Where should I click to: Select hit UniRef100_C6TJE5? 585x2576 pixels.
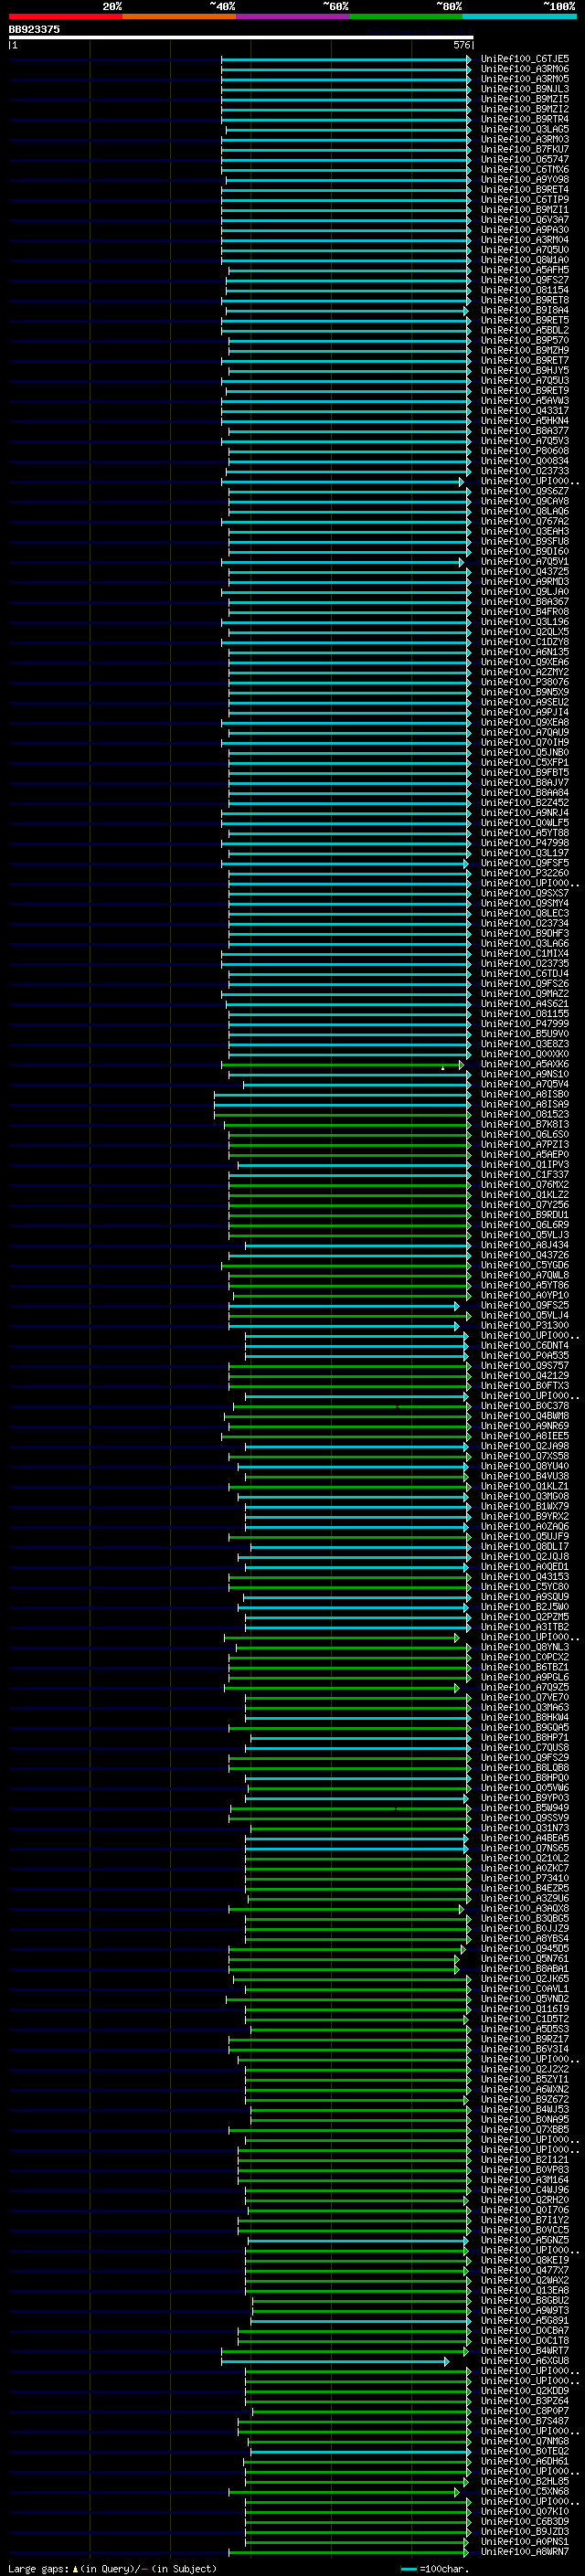pyautogui.click(x=525, y=59)
